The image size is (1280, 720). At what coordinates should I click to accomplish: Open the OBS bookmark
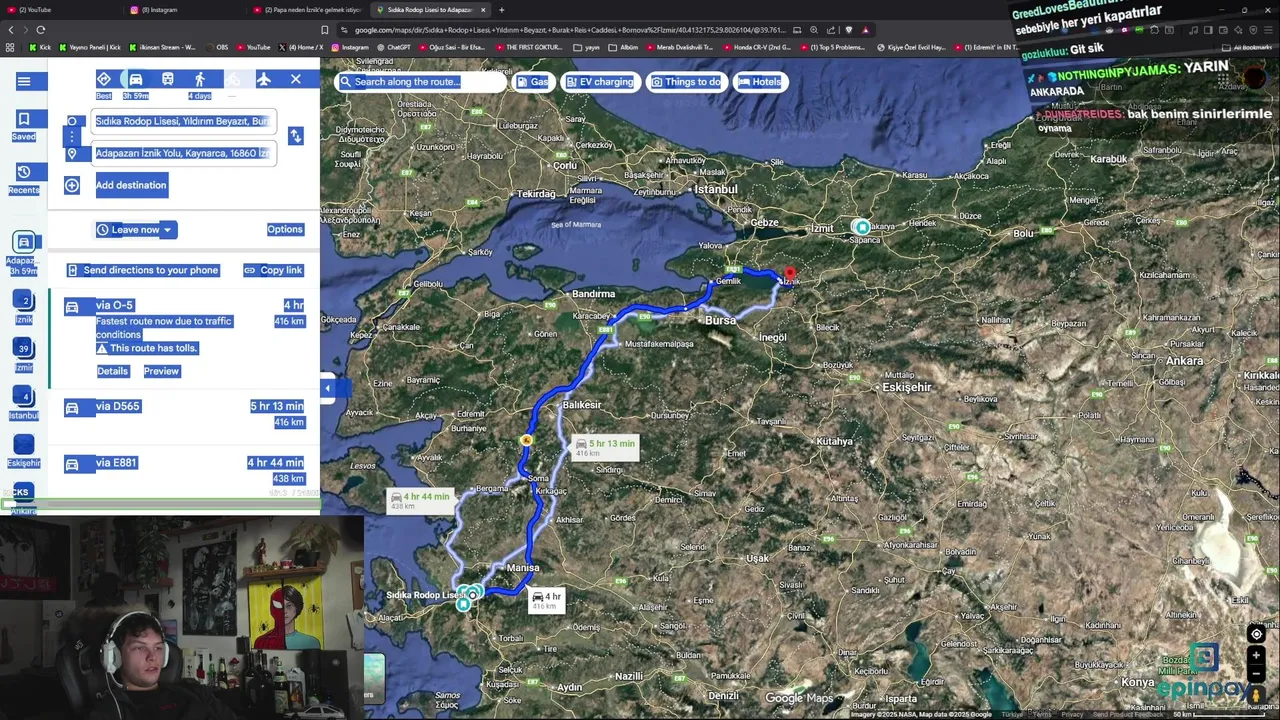click(217, 47)
